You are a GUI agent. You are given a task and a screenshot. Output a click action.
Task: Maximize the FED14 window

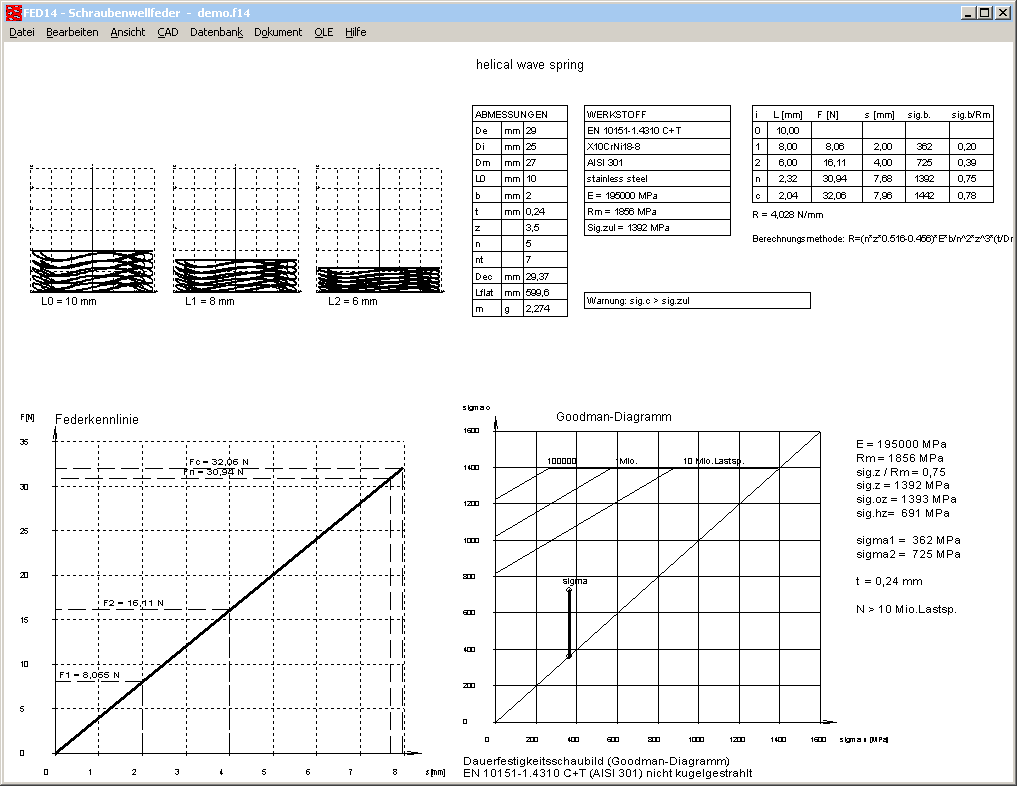click(985, 12)
